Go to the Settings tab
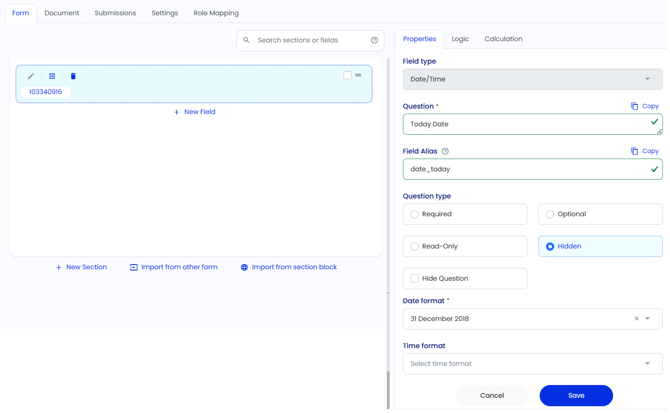 [x=165, y=13]
